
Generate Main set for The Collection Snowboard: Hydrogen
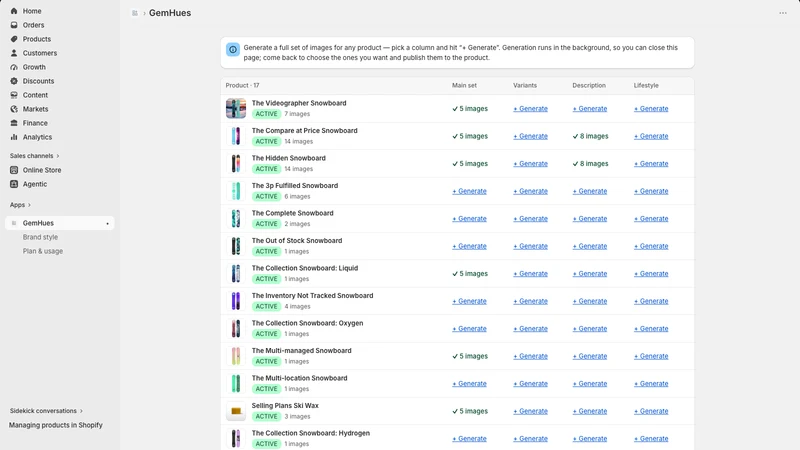pyautogui.click(x=469, y=439)
